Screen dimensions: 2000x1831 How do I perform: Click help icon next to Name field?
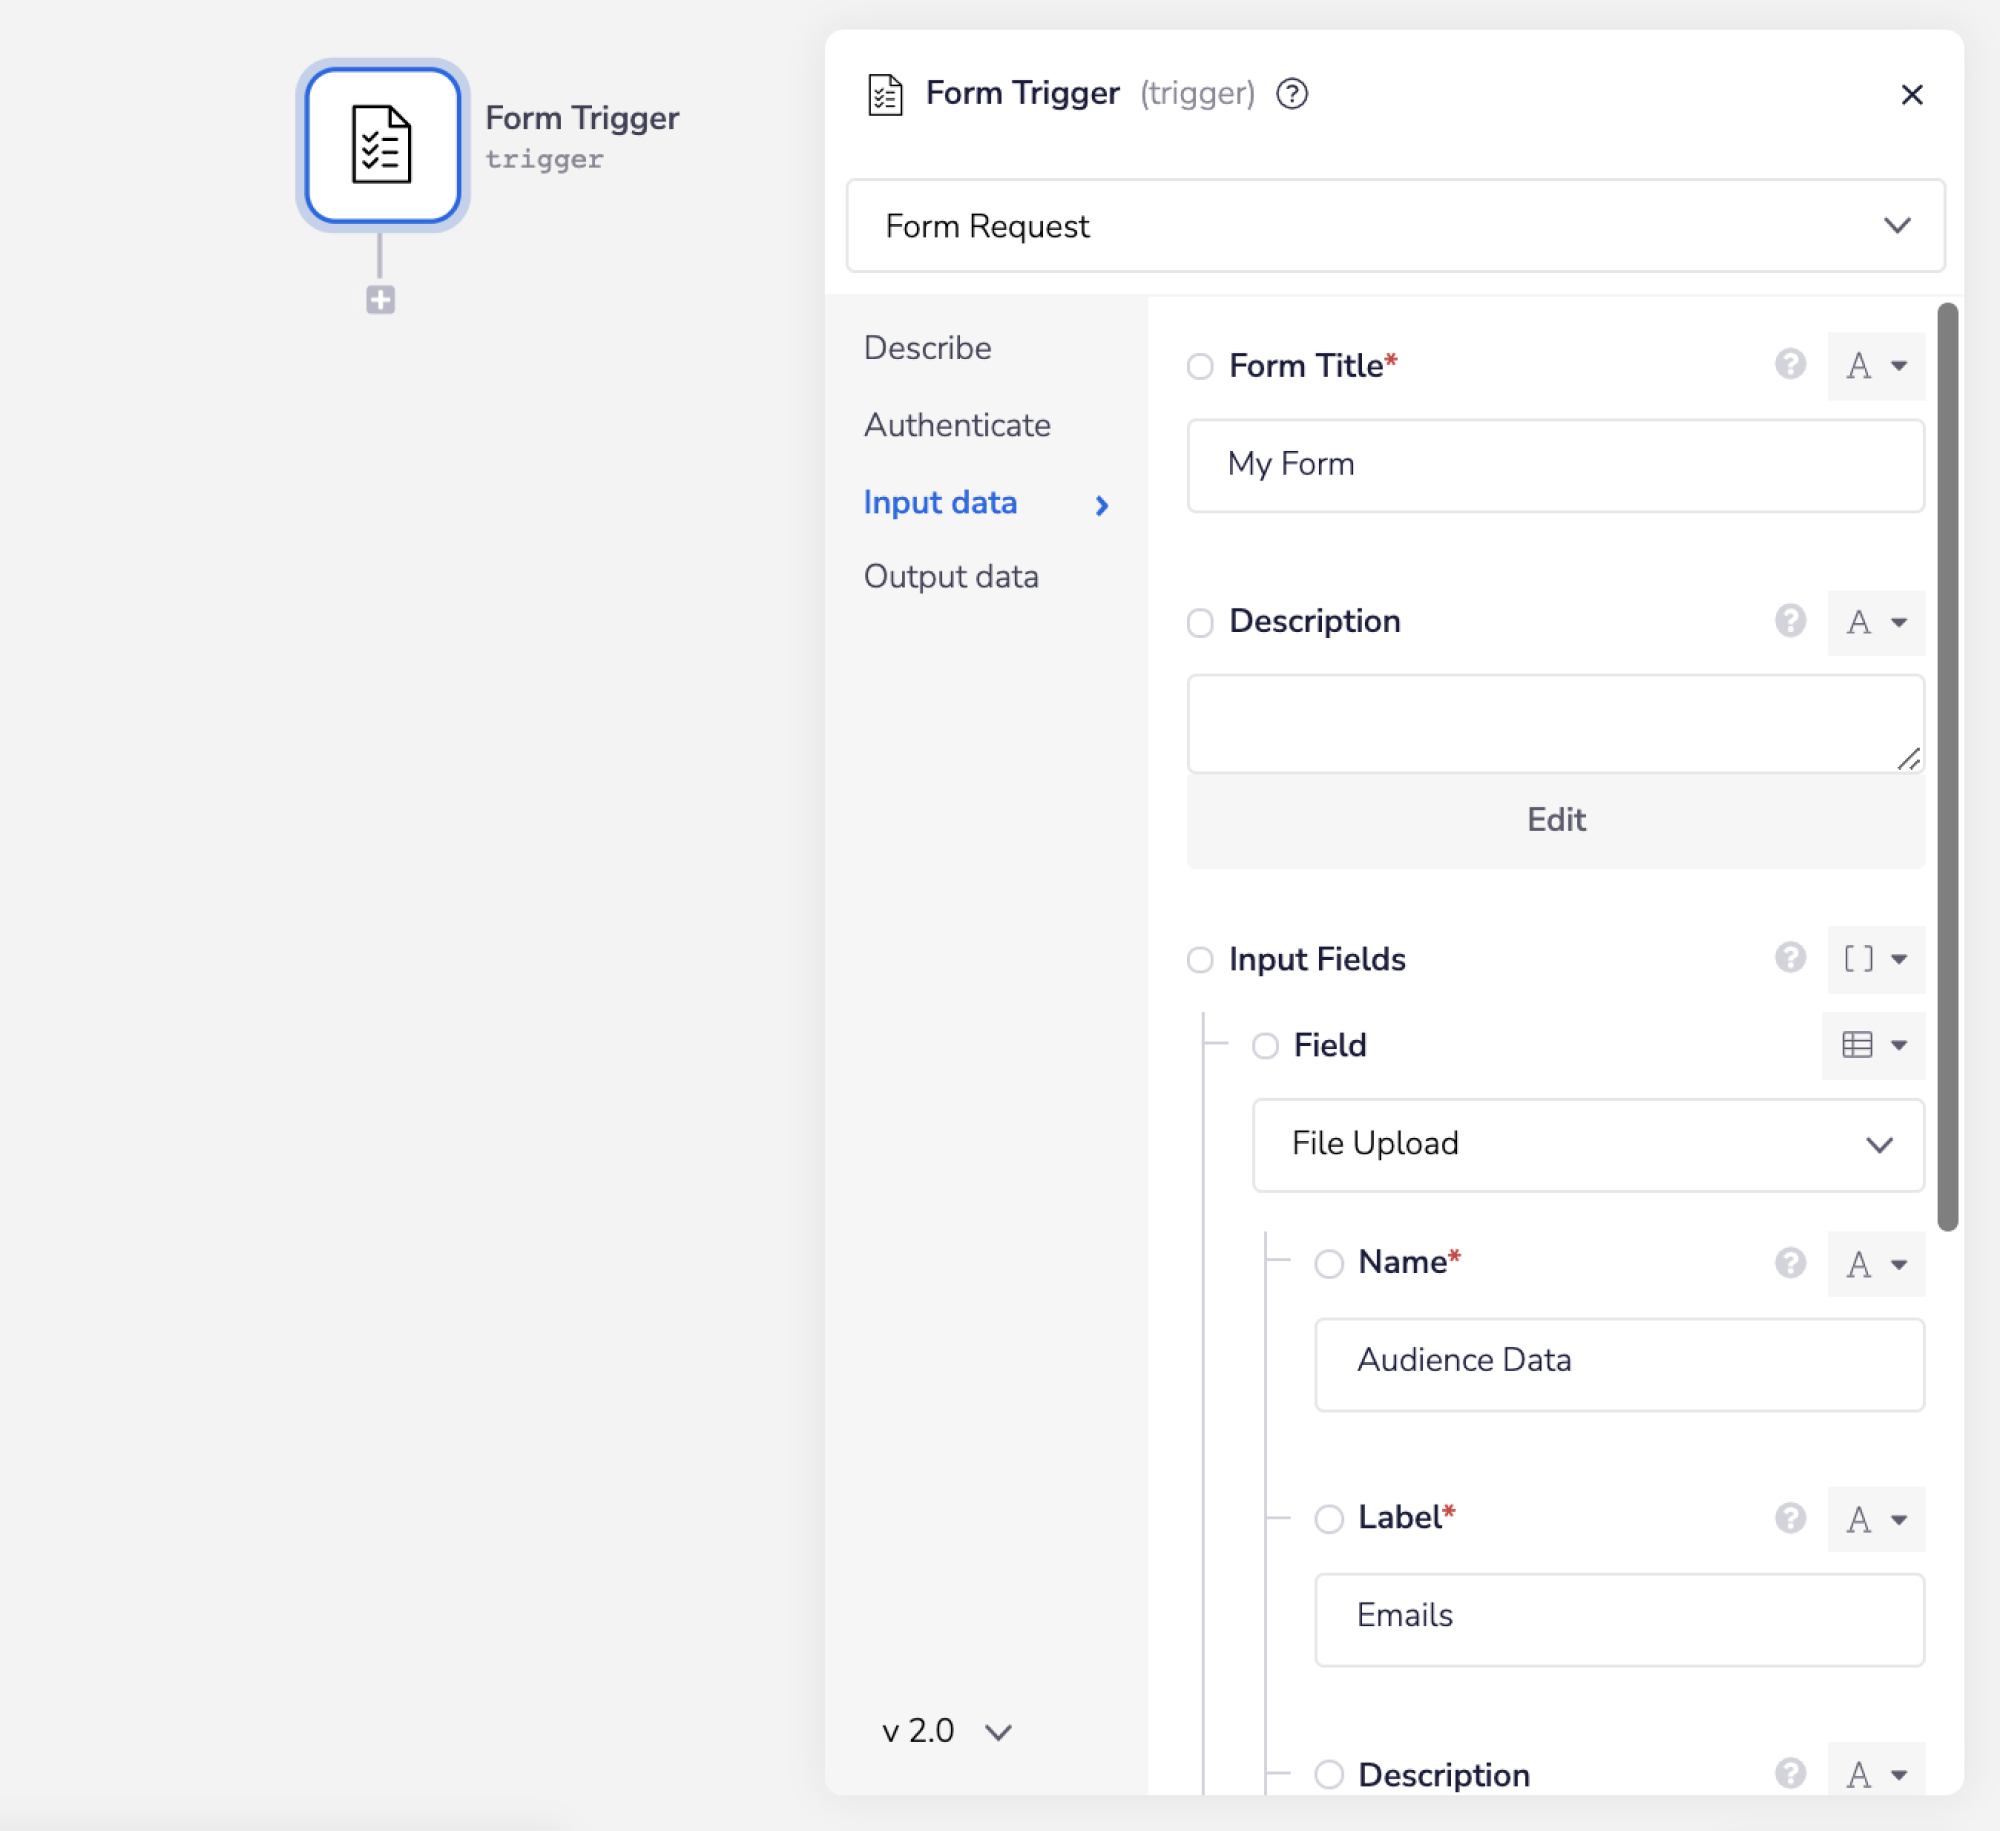[1790, 1263]
